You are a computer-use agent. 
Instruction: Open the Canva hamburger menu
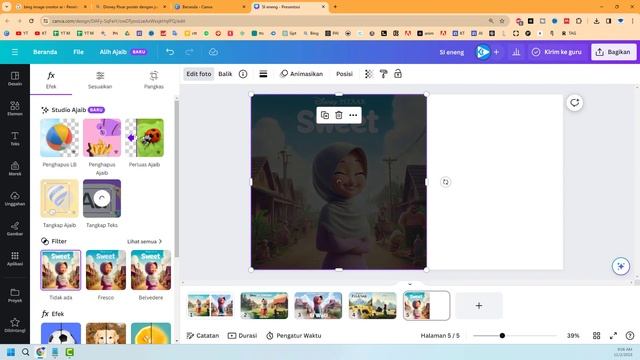click(15, 52)
